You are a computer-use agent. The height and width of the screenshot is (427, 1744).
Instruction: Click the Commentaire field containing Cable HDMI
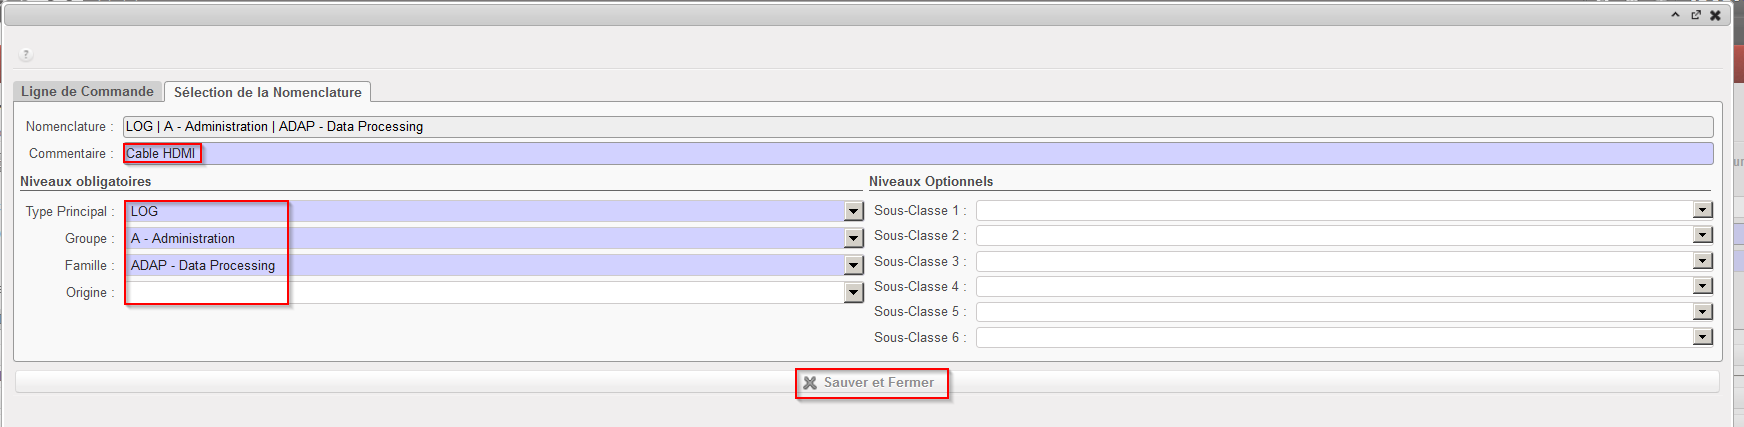tap(900, 153)
